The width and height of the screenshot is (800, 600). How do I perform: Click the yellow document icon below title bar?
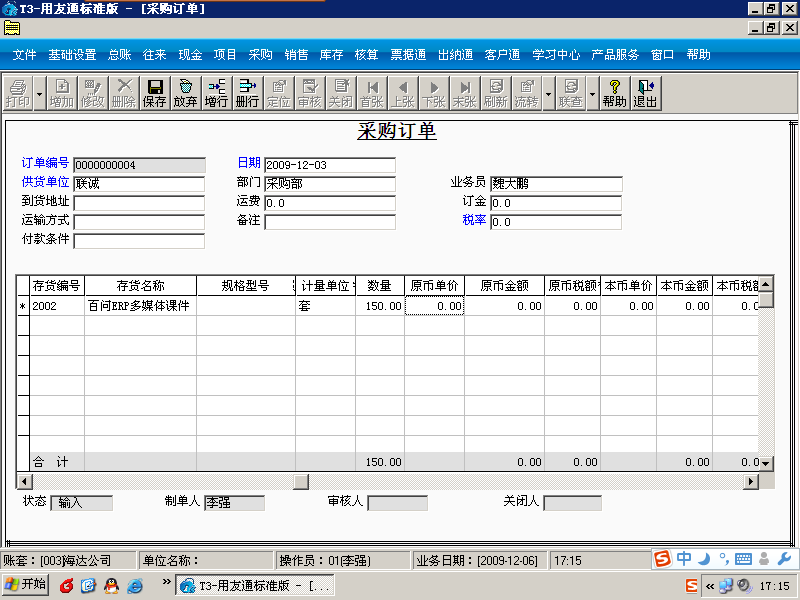(x=12, y=28)
